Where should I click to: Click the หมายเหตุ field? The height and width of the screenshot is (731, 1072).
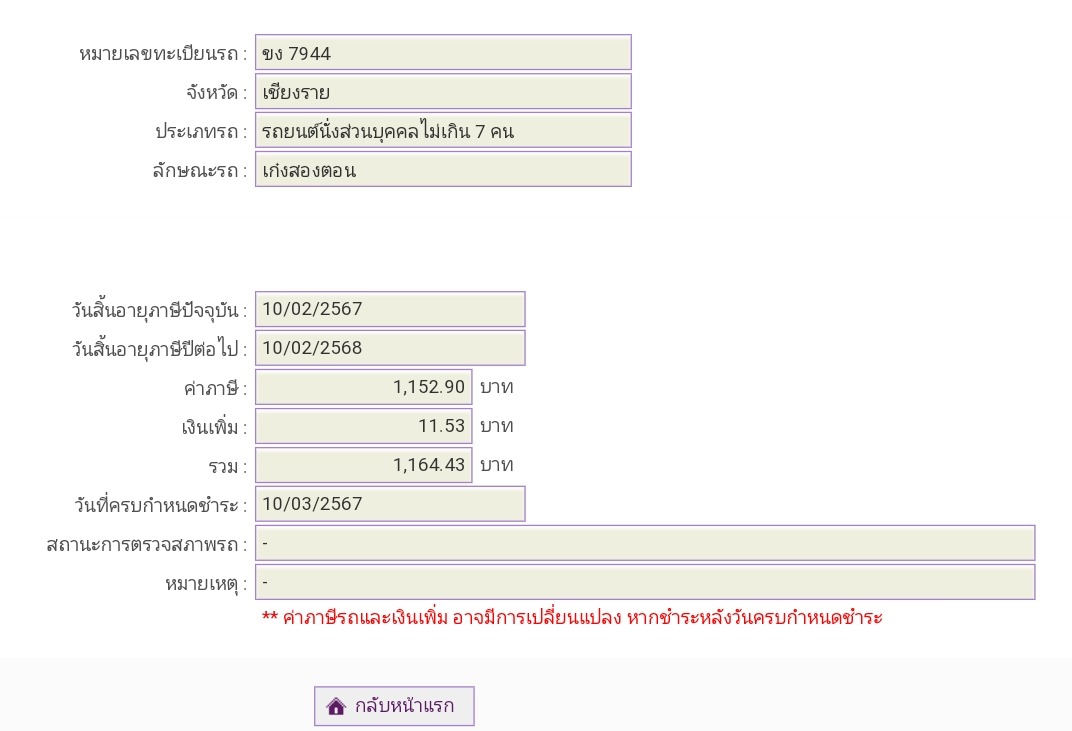click(645, 582)
